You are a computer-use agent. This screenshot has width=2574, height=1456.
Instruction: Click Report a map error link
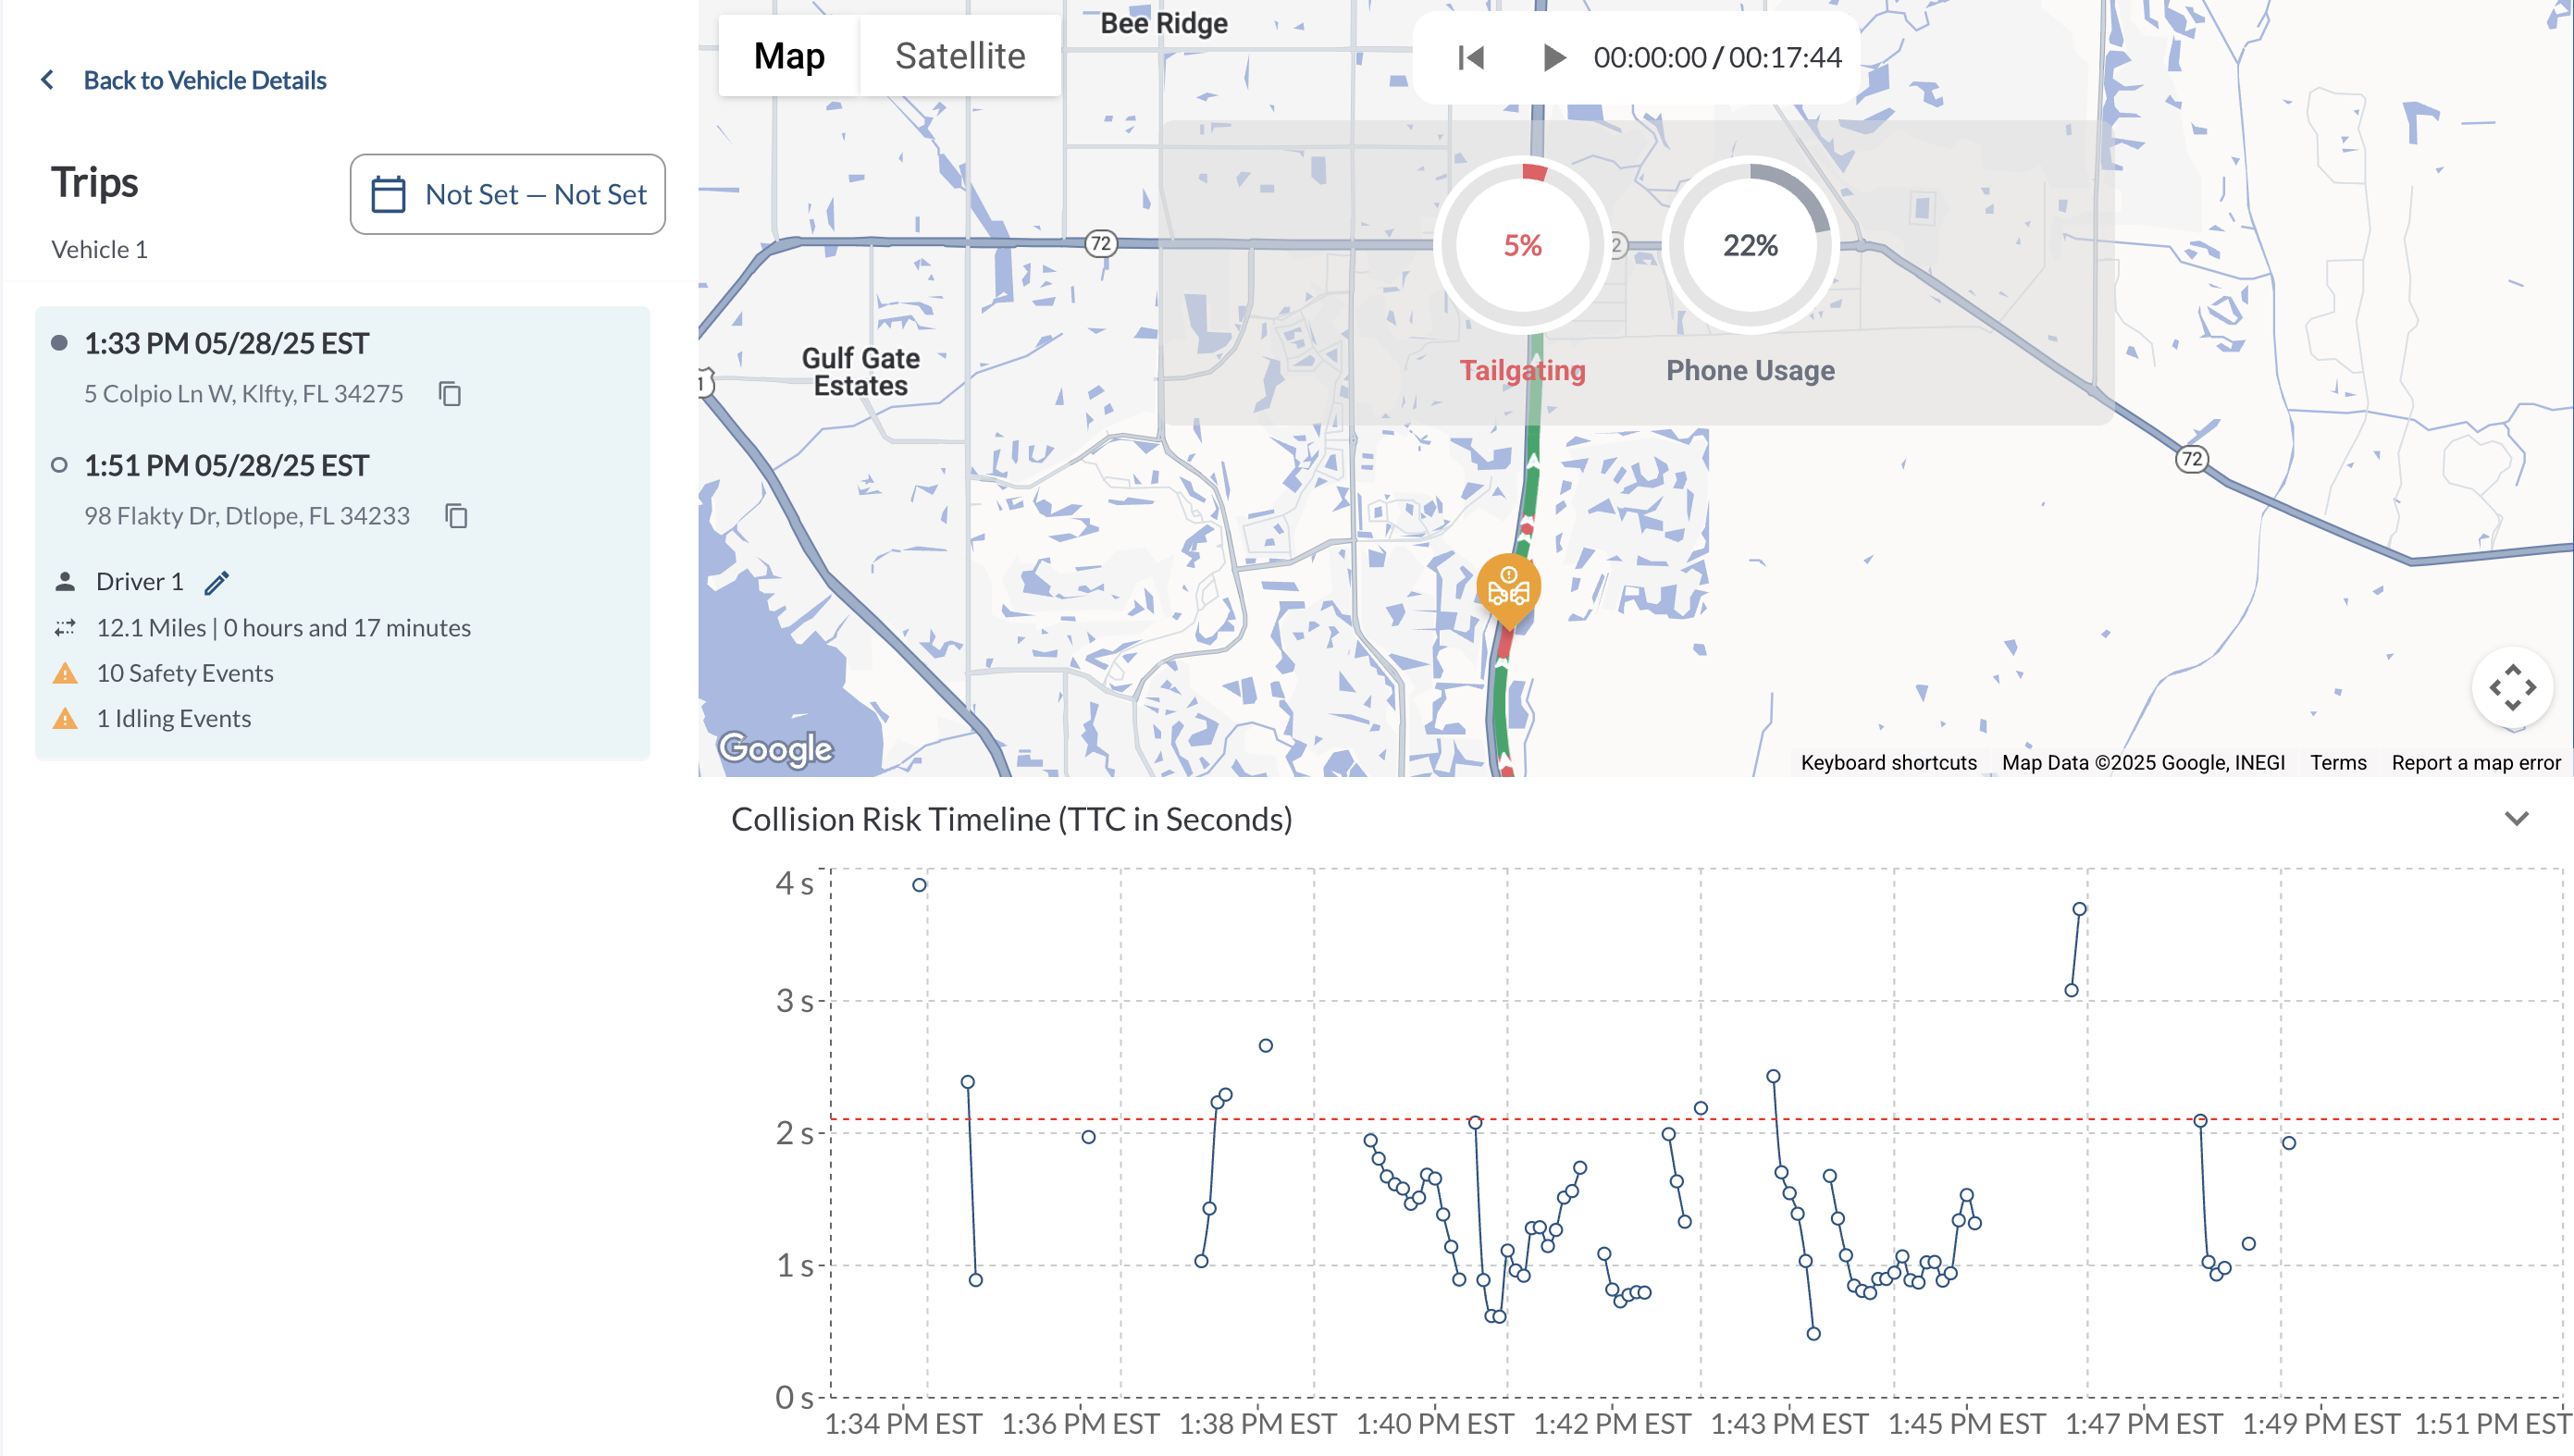tap(2475, 763)
